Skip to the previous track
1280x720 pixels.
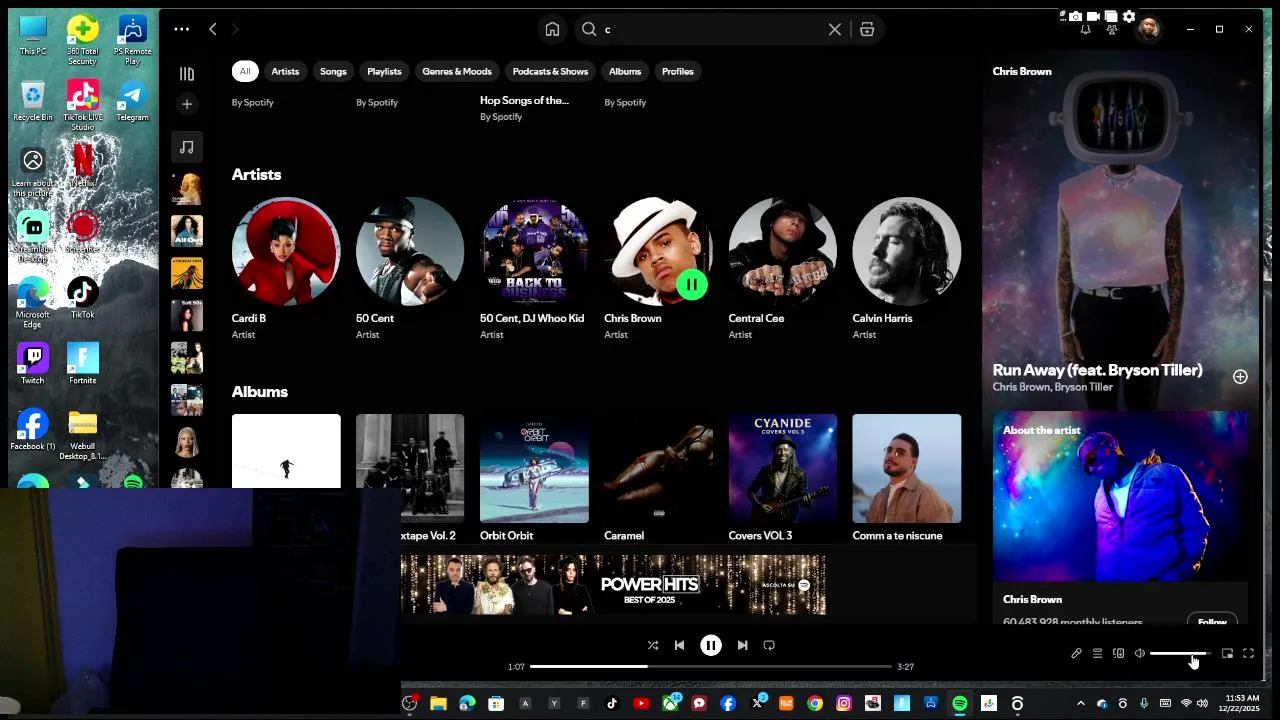pyautogui.click(x=680, y=646)
